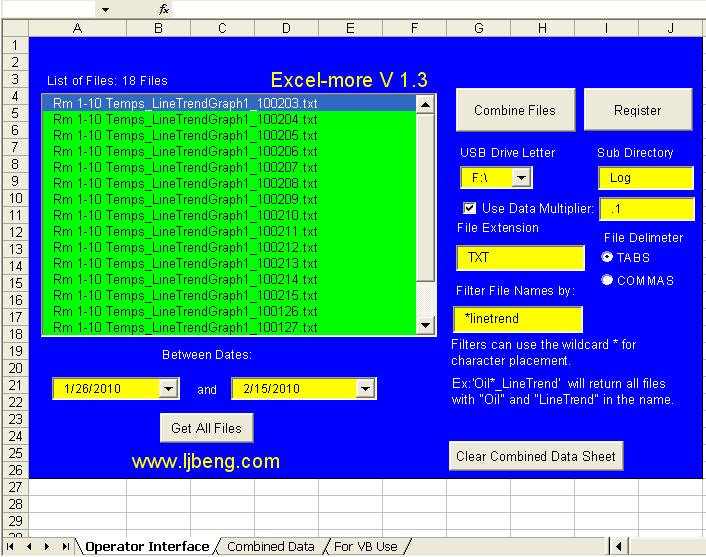Click the File Extension TXT field
Screen dimensions: 706x557
point(520,258)
